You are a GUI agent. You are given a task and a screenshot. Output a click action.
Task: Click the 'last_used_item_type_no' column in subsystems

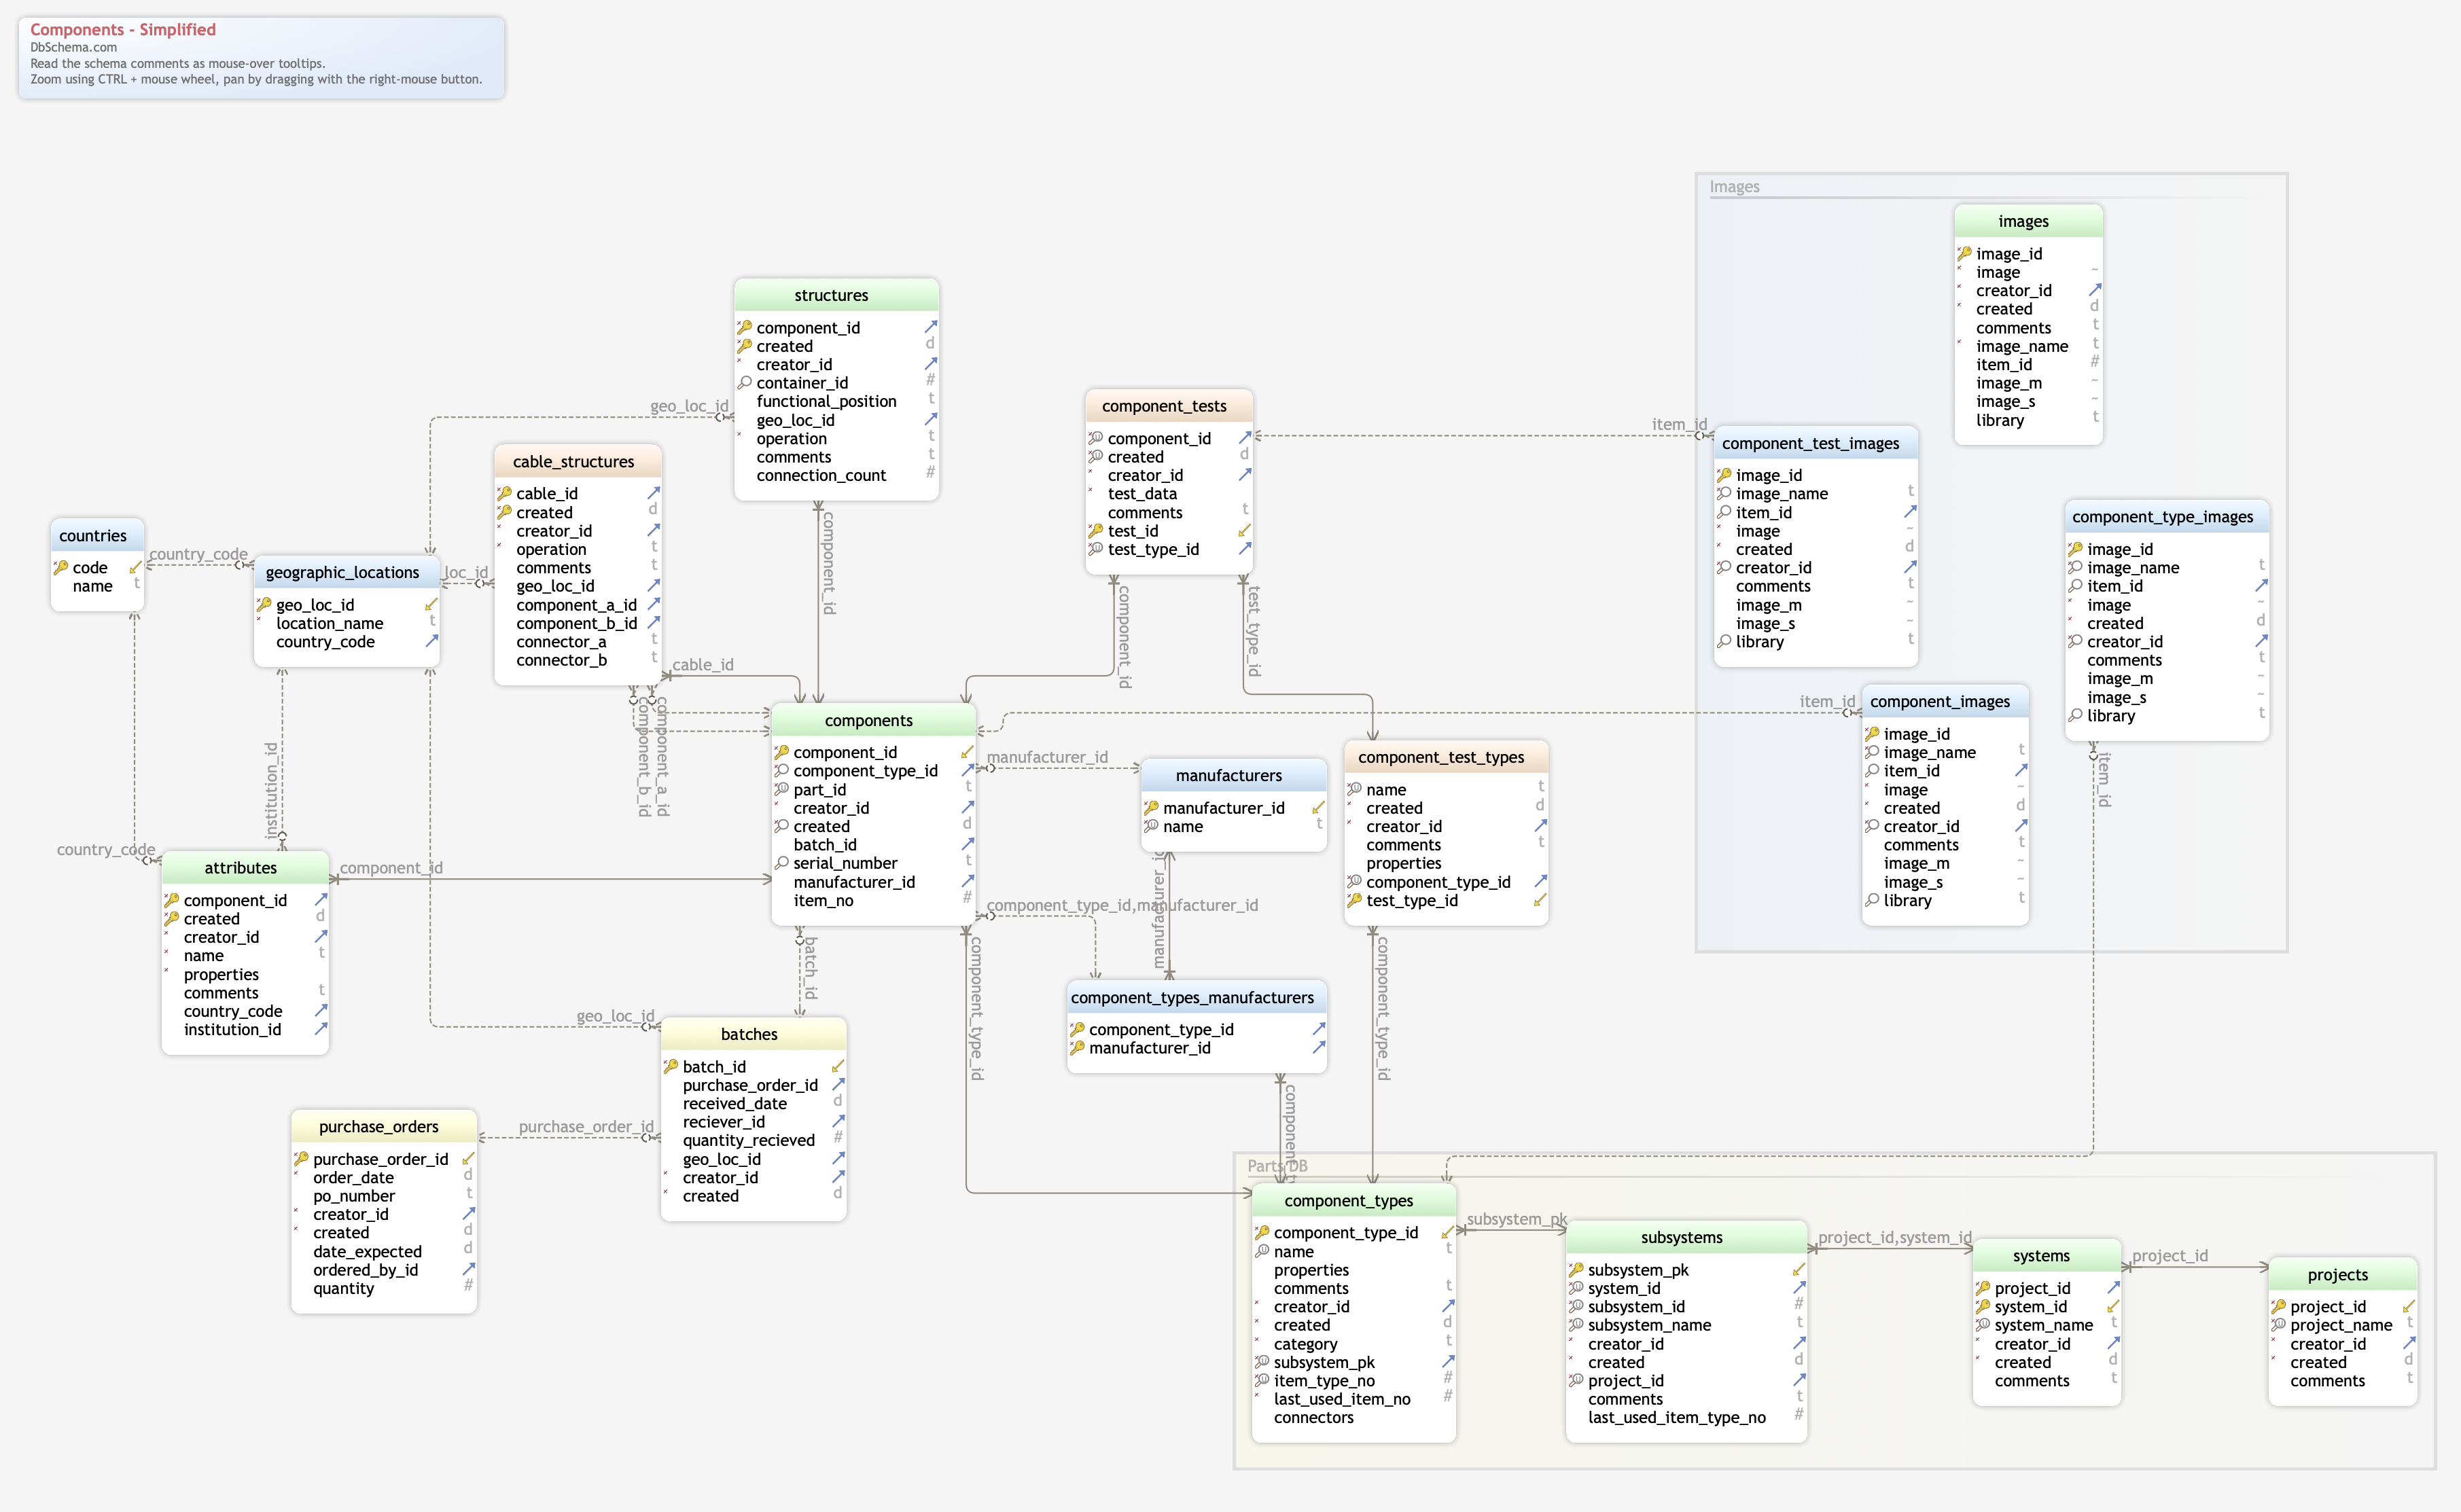point(1676,1417)
